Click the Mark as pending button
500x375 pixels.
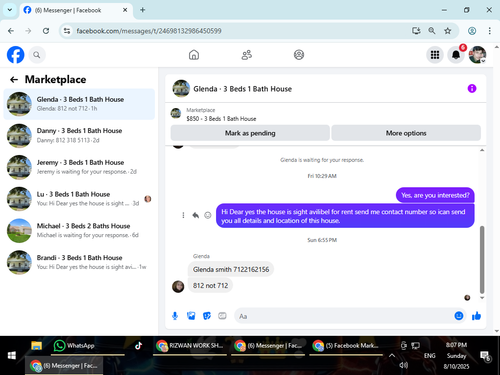coord(250,133)
